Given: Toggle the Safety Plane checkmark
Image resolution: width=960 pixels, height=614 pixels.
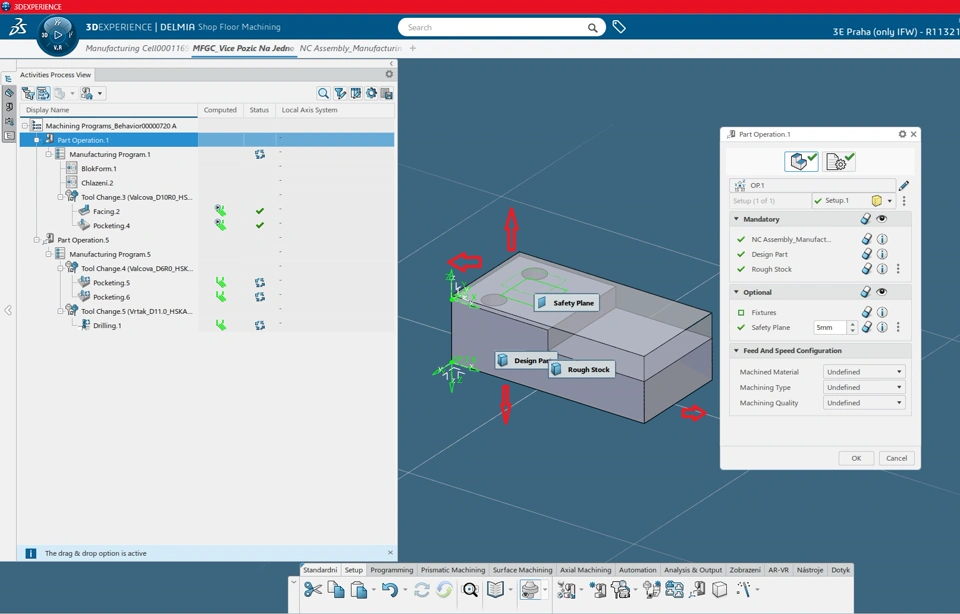Looking at the screenshot, I should pos(741,328).
